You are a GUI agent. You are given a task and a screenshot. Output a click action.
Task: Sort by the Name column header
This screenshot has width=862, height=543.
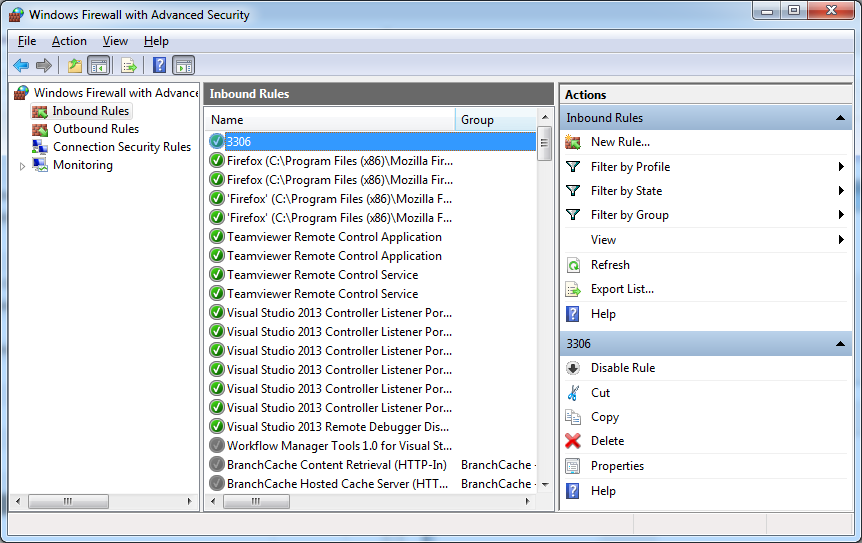[x=330, y=120]
